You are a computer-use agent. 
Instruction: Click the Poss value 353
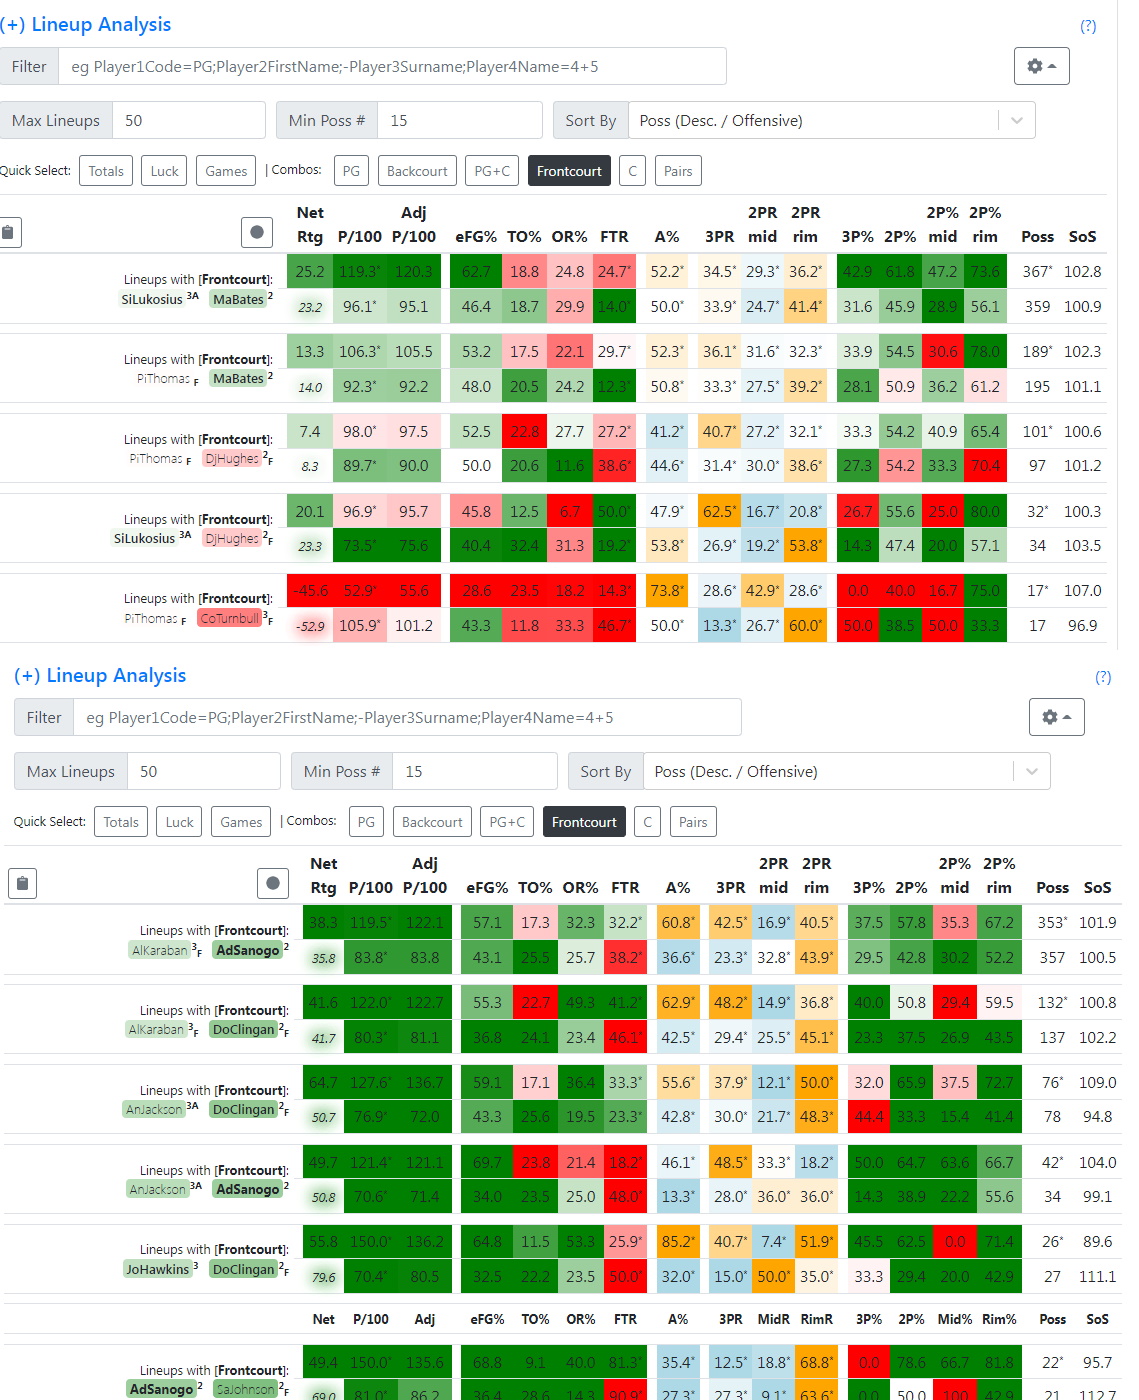pos(1052,923)
